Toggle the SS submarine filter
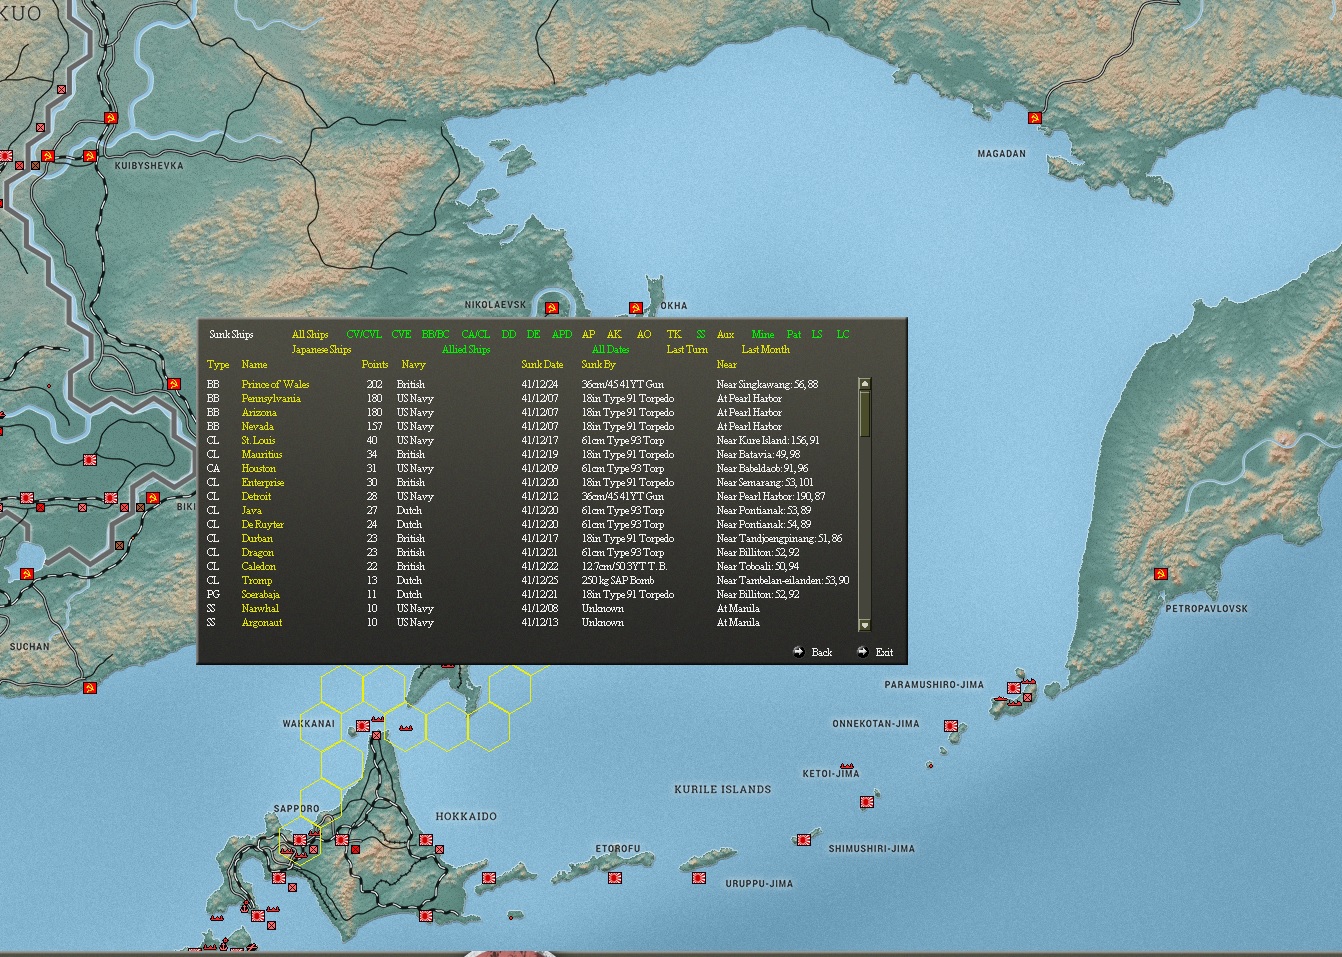This screenshot has width=1342, height=957. [701, 334]
